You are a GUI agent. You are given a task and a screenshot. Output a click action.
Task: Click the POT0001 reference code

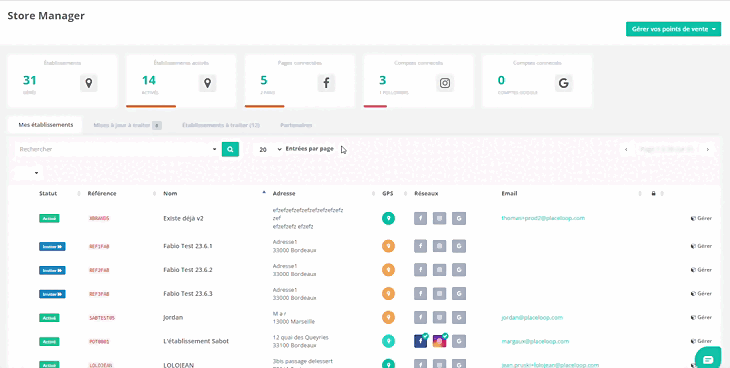[x=99, y=341]
